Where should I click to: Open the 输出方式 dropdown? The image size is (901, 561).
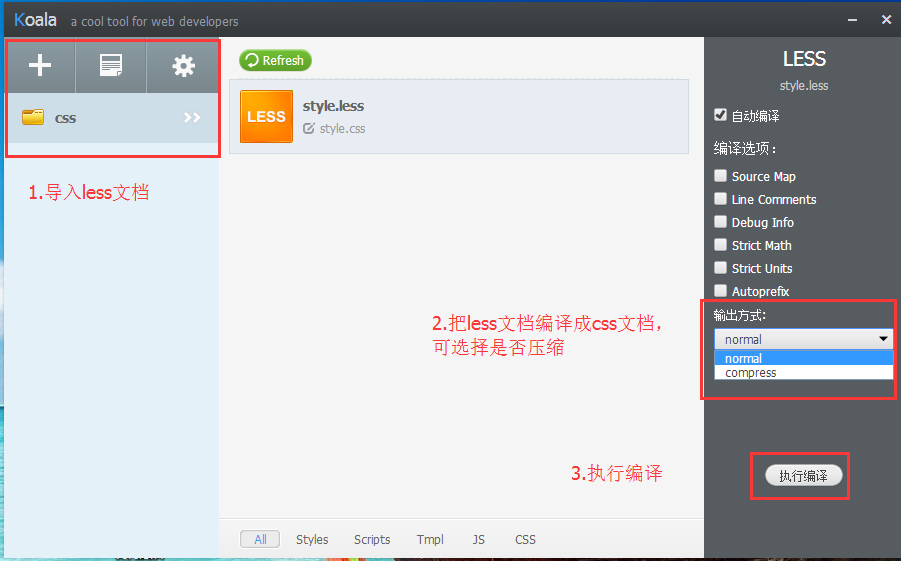(803, 339)
